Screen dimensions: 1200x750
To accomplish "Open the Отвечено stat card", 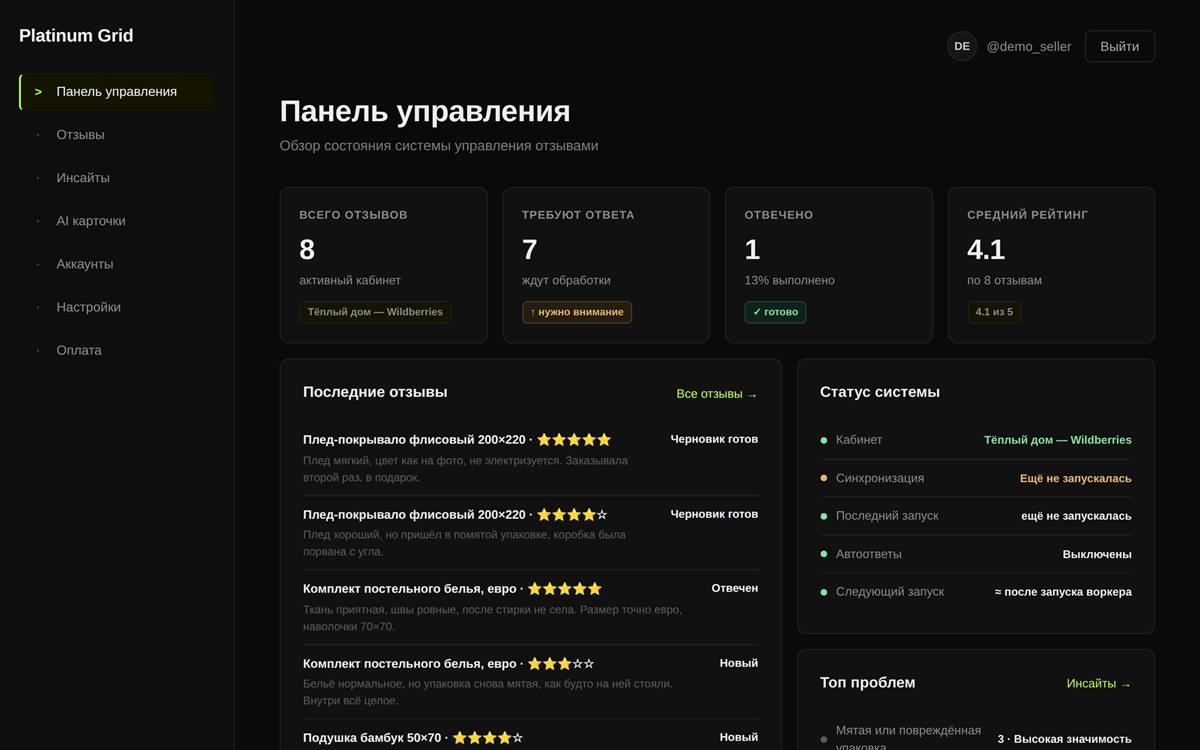I will point(829,265).
